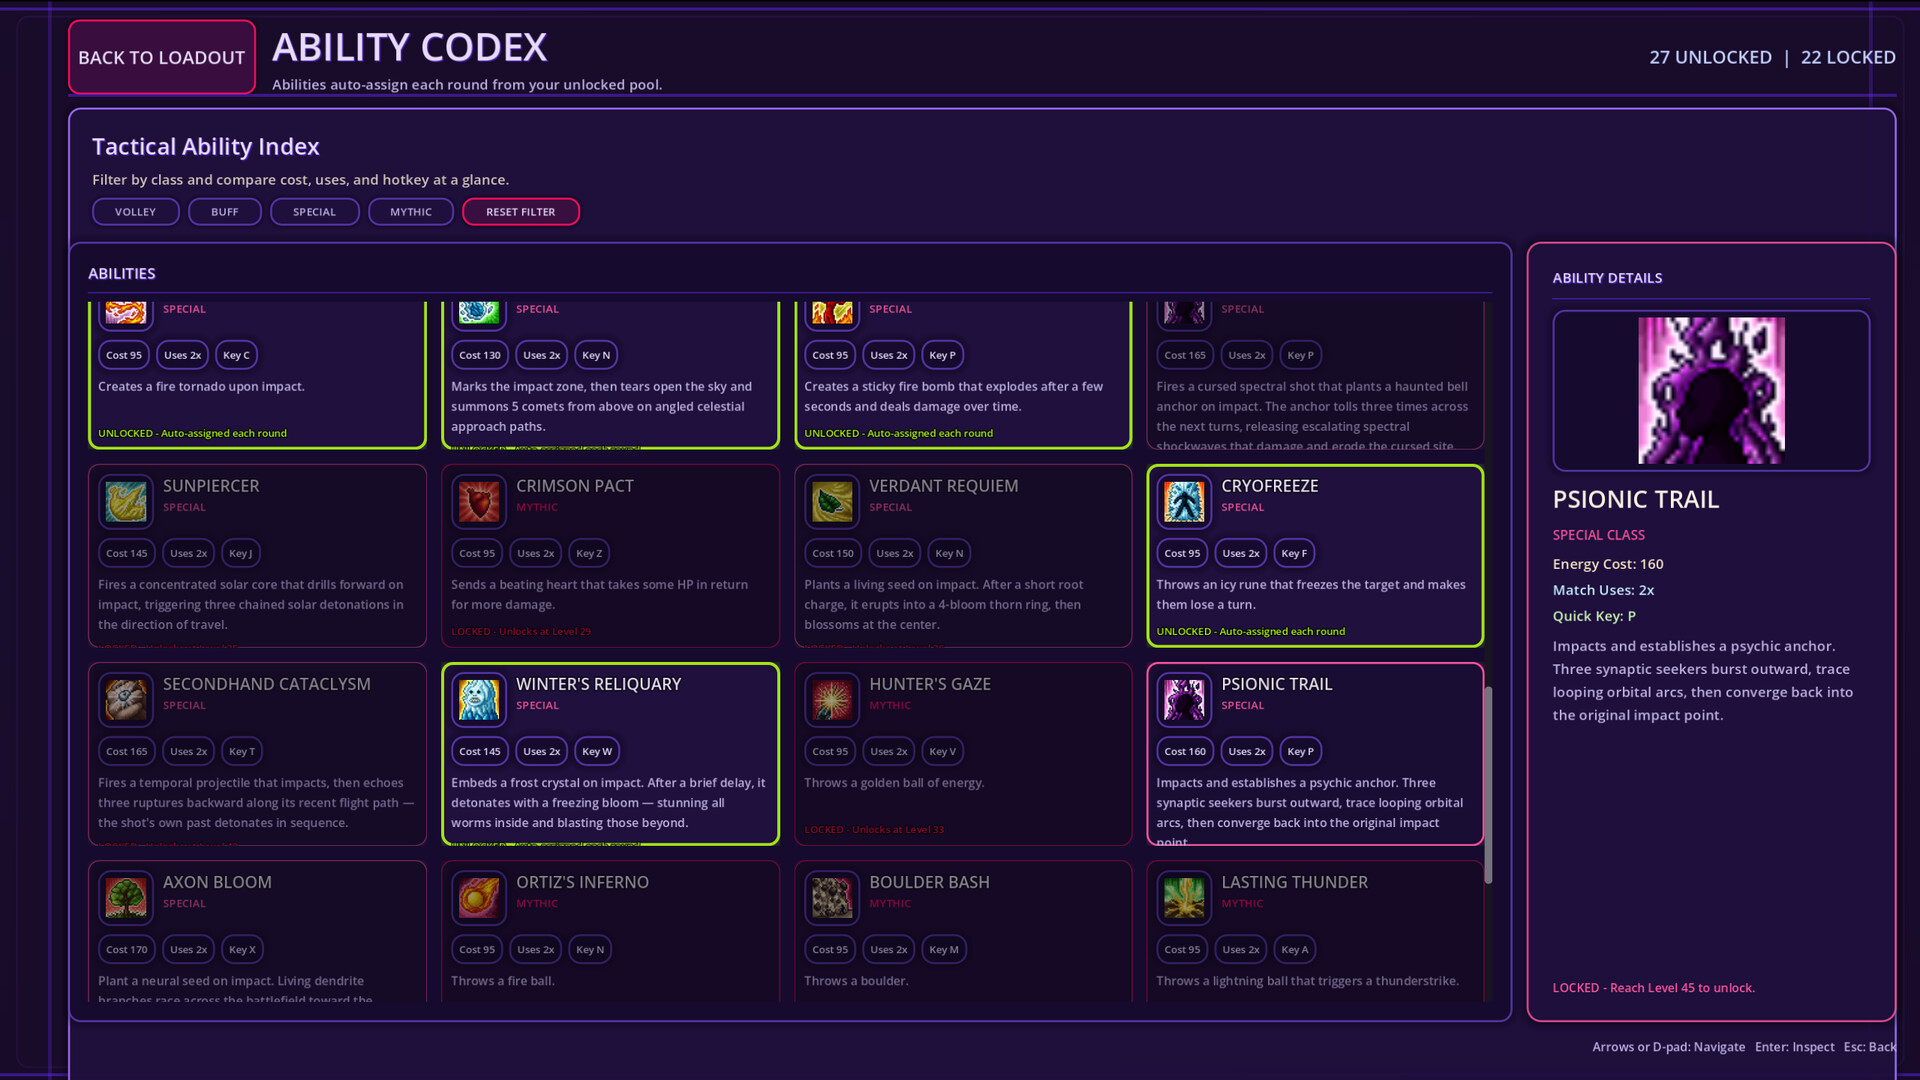Click the Psionic Trail preview image

(x=1710, y=391)
